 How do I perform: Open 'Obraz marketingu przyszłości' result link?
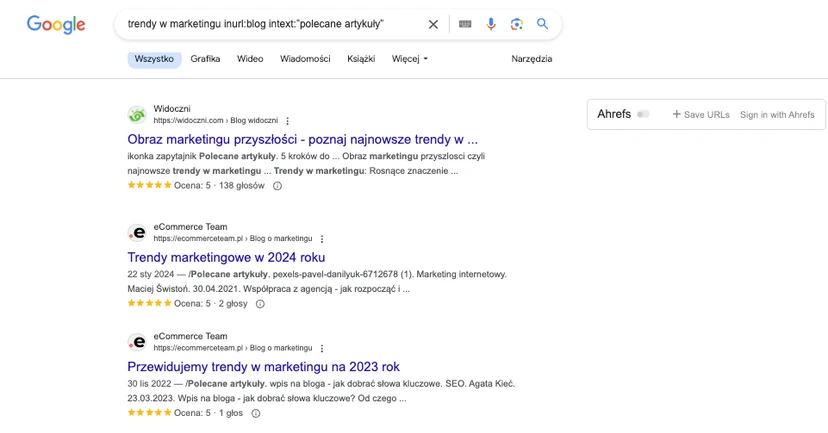pyautogui.click(x=303, y=139)
